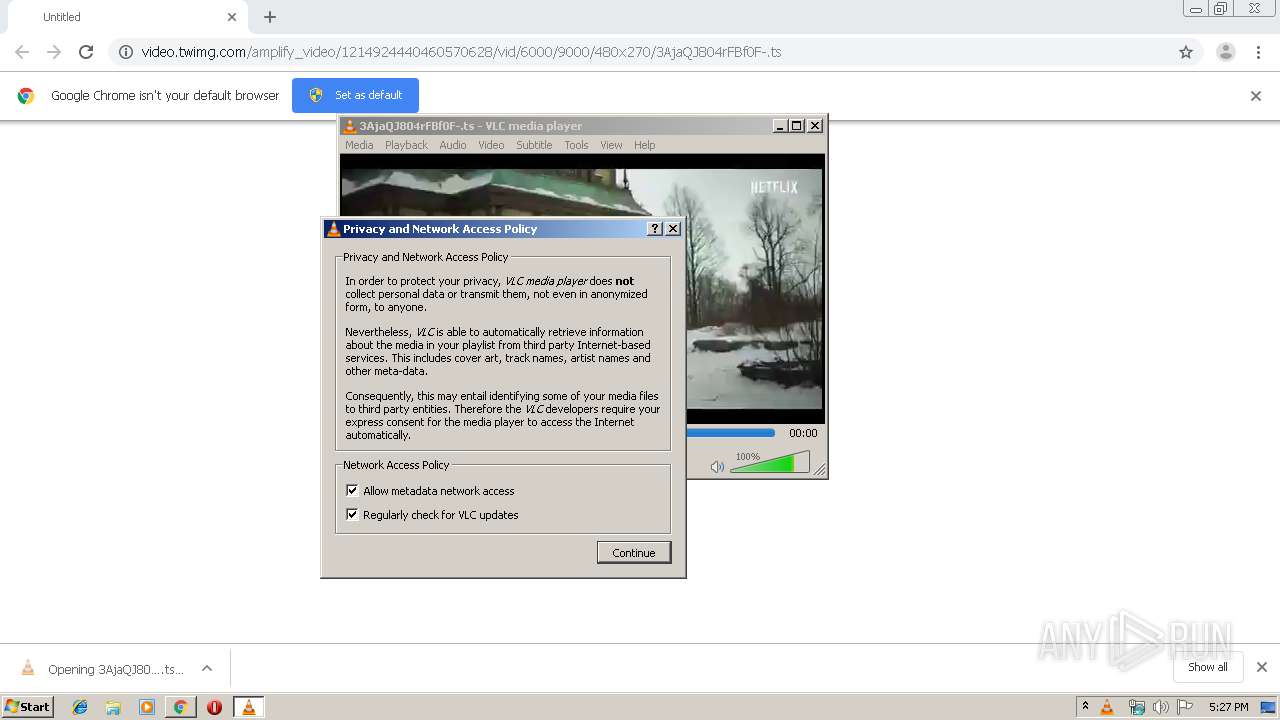Click the 00:00 remaining time label in VLC

pyautogui.click(x=803, y=433)
